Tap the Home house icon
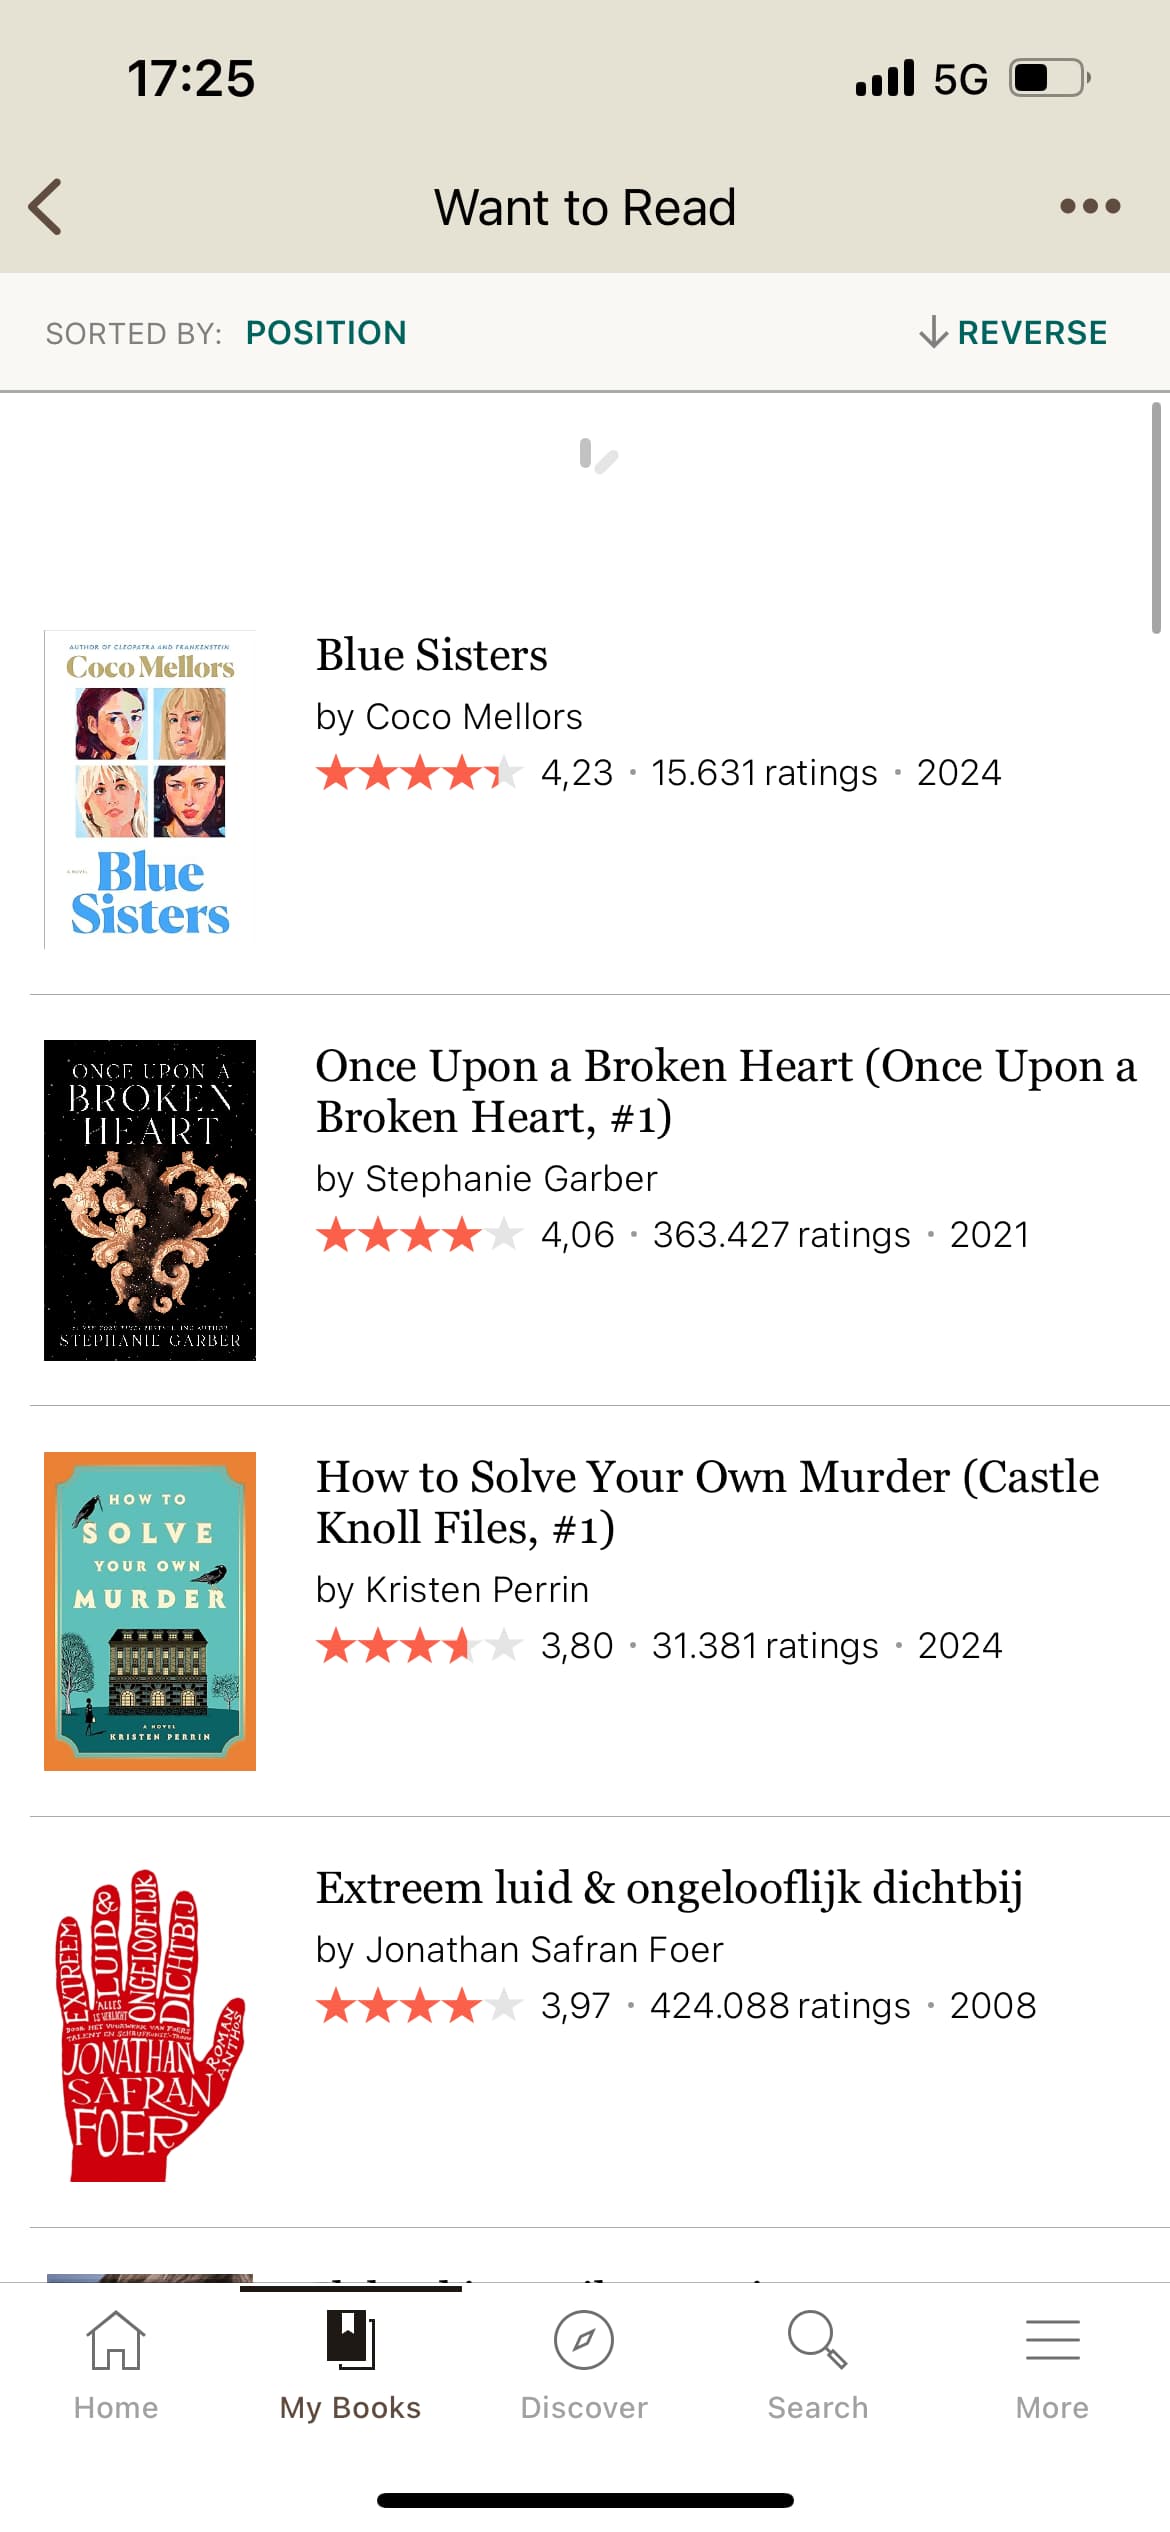The width and height of the screenshot is (1170, 2532). pos(116,2340)
